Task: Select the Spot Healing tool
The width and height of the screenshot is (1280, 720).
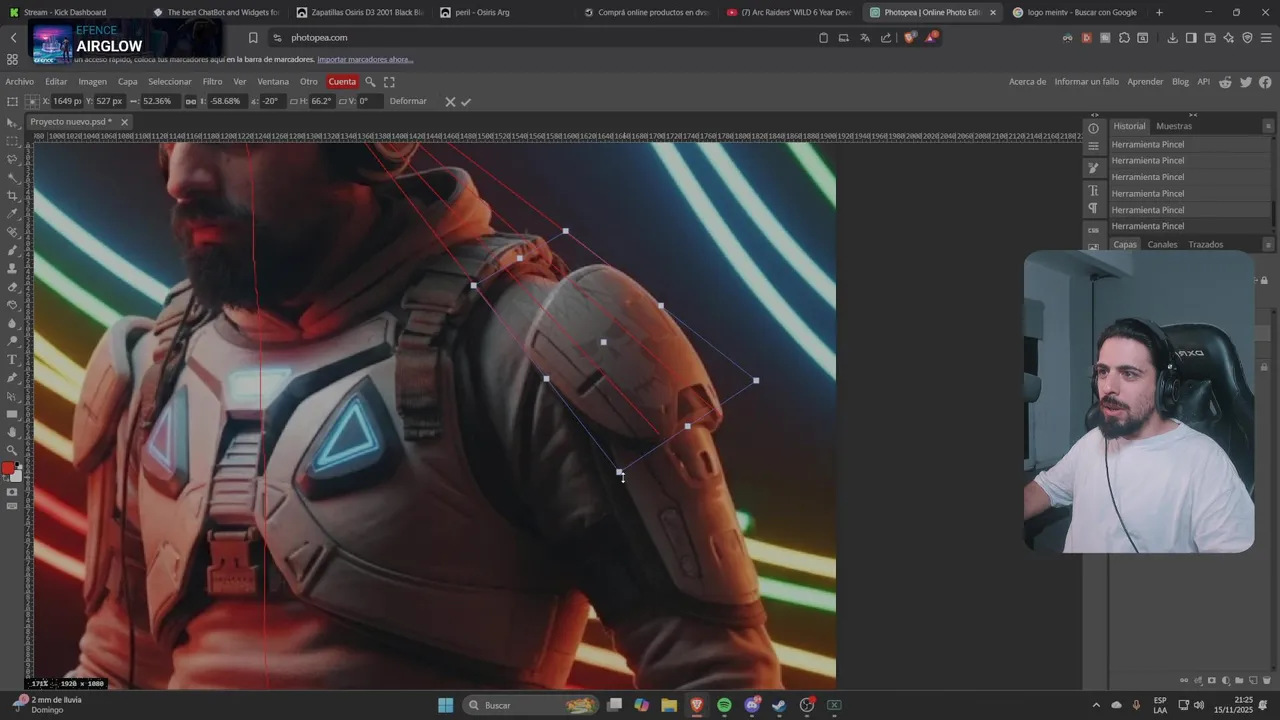Action: point(12,232)
